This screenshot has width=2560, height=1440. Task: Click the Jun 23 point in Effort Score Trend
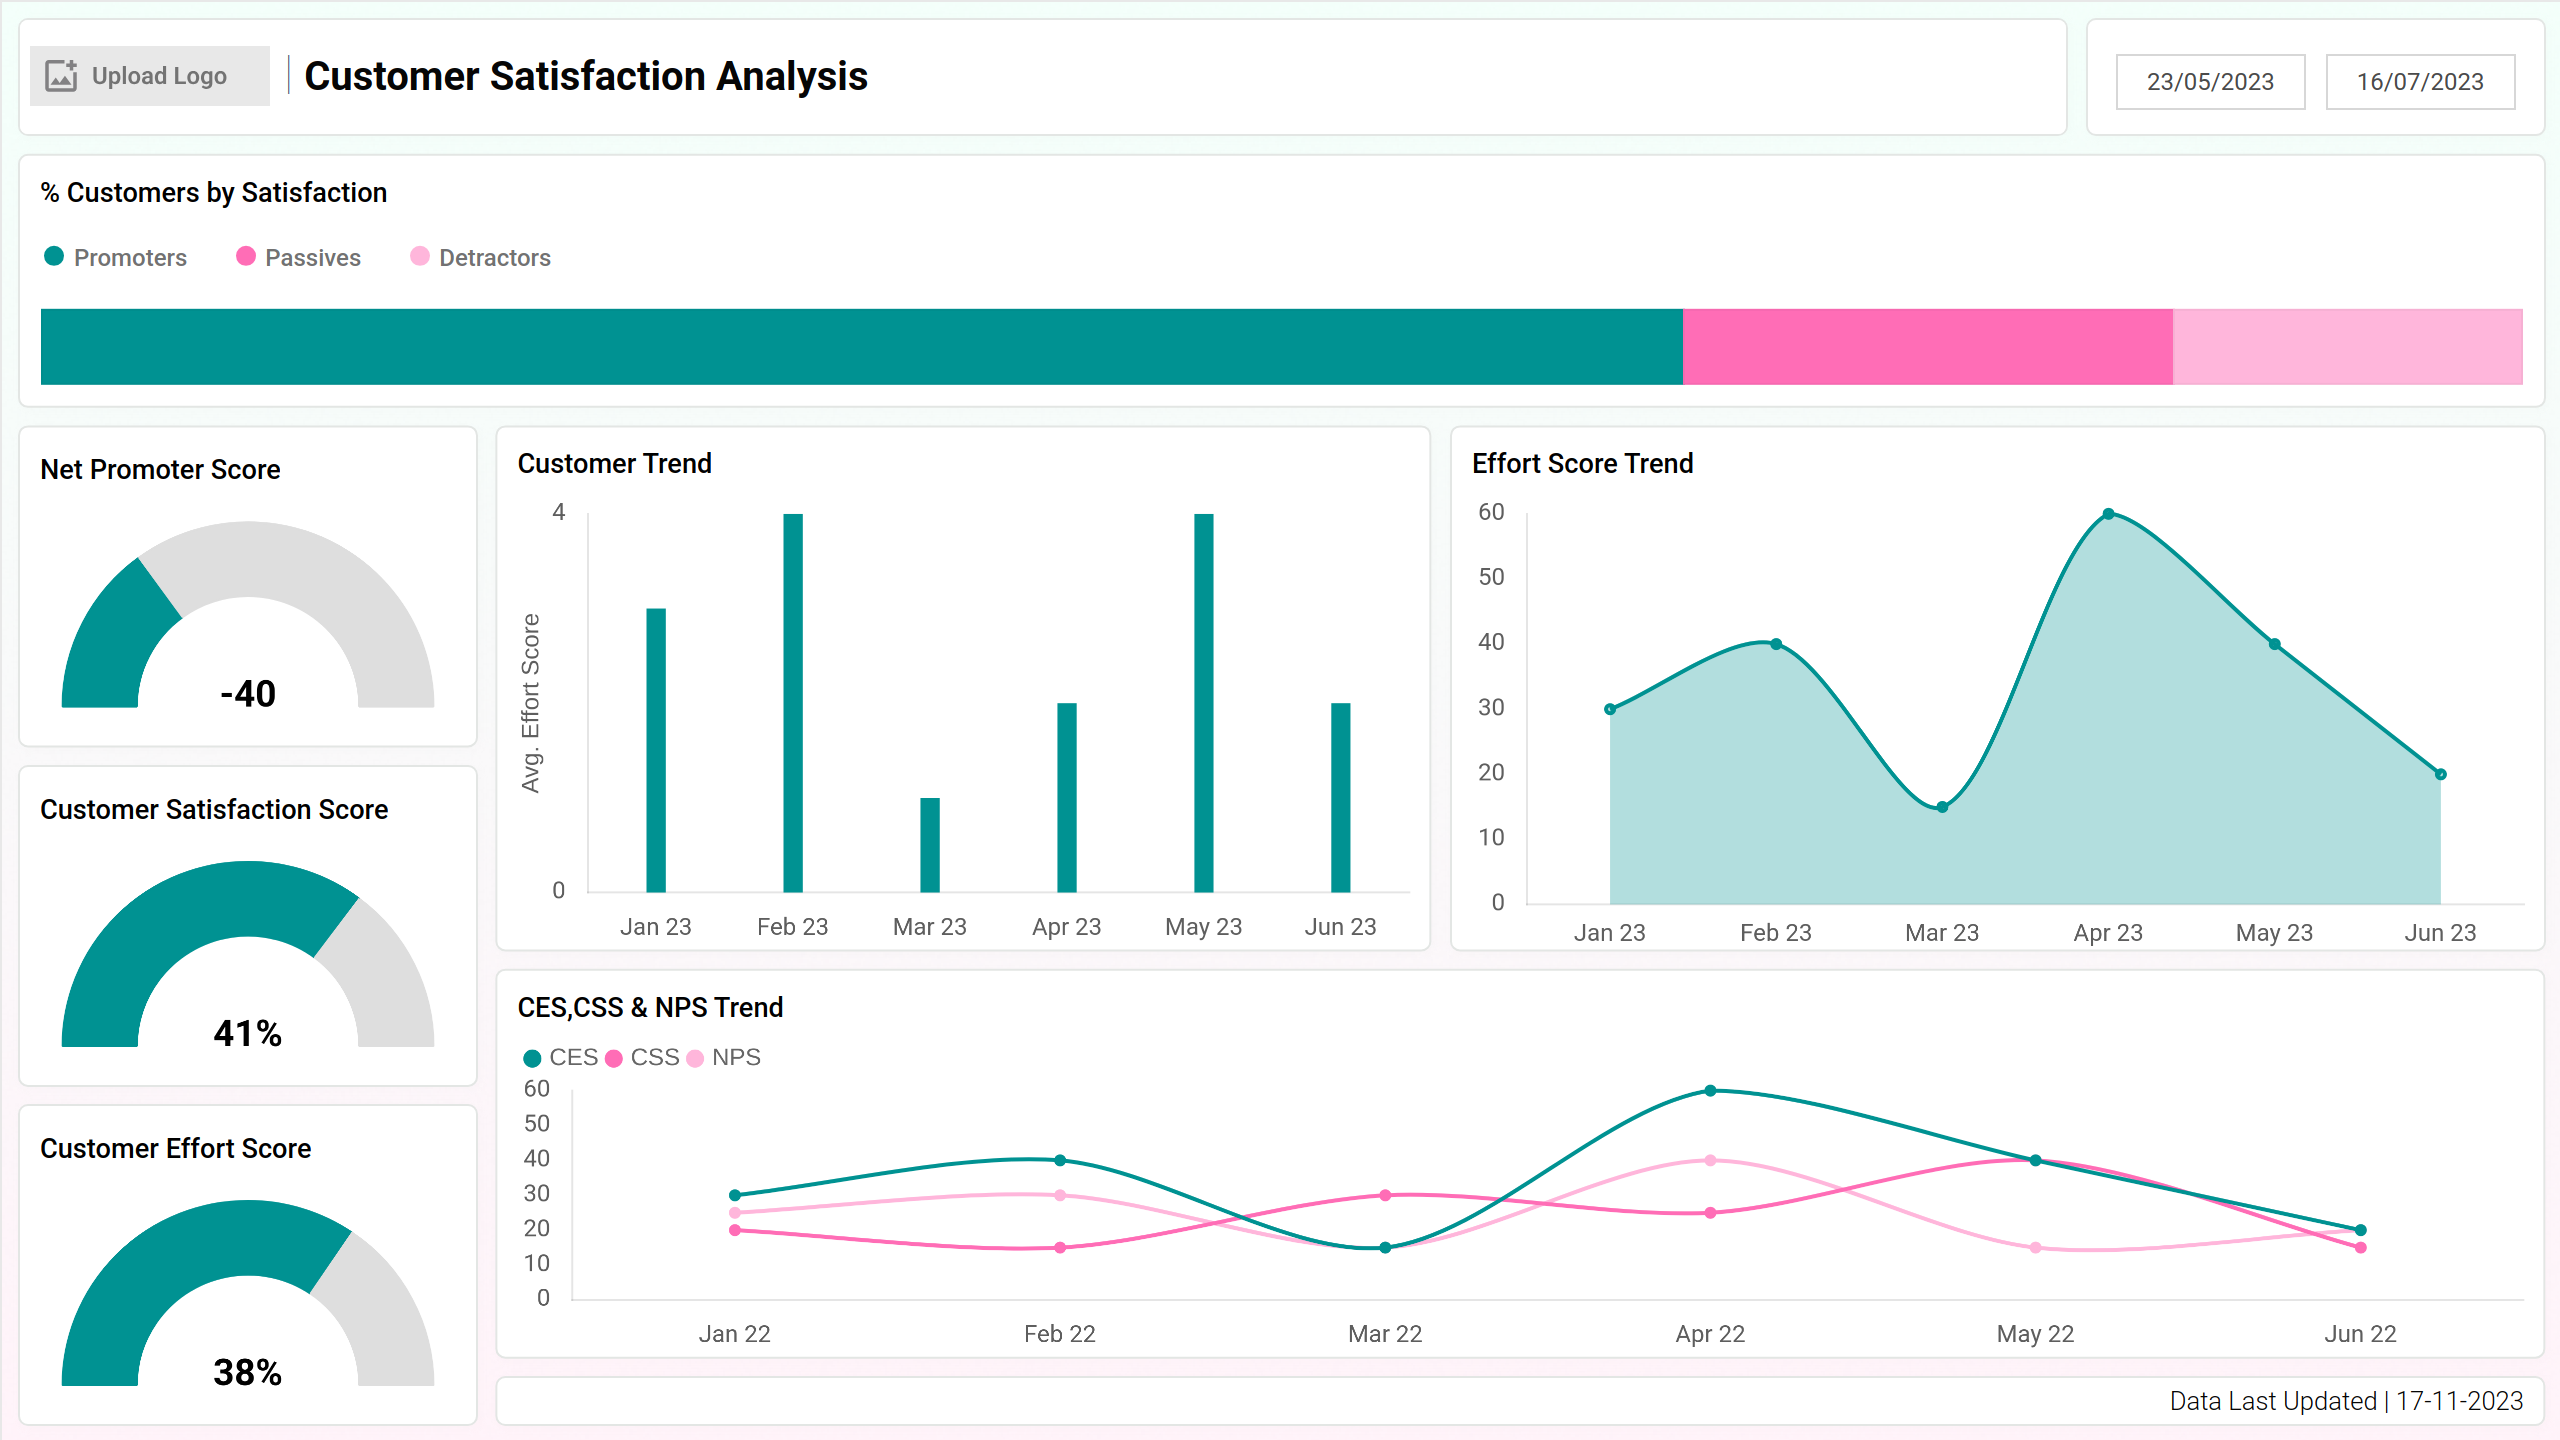2441,774
